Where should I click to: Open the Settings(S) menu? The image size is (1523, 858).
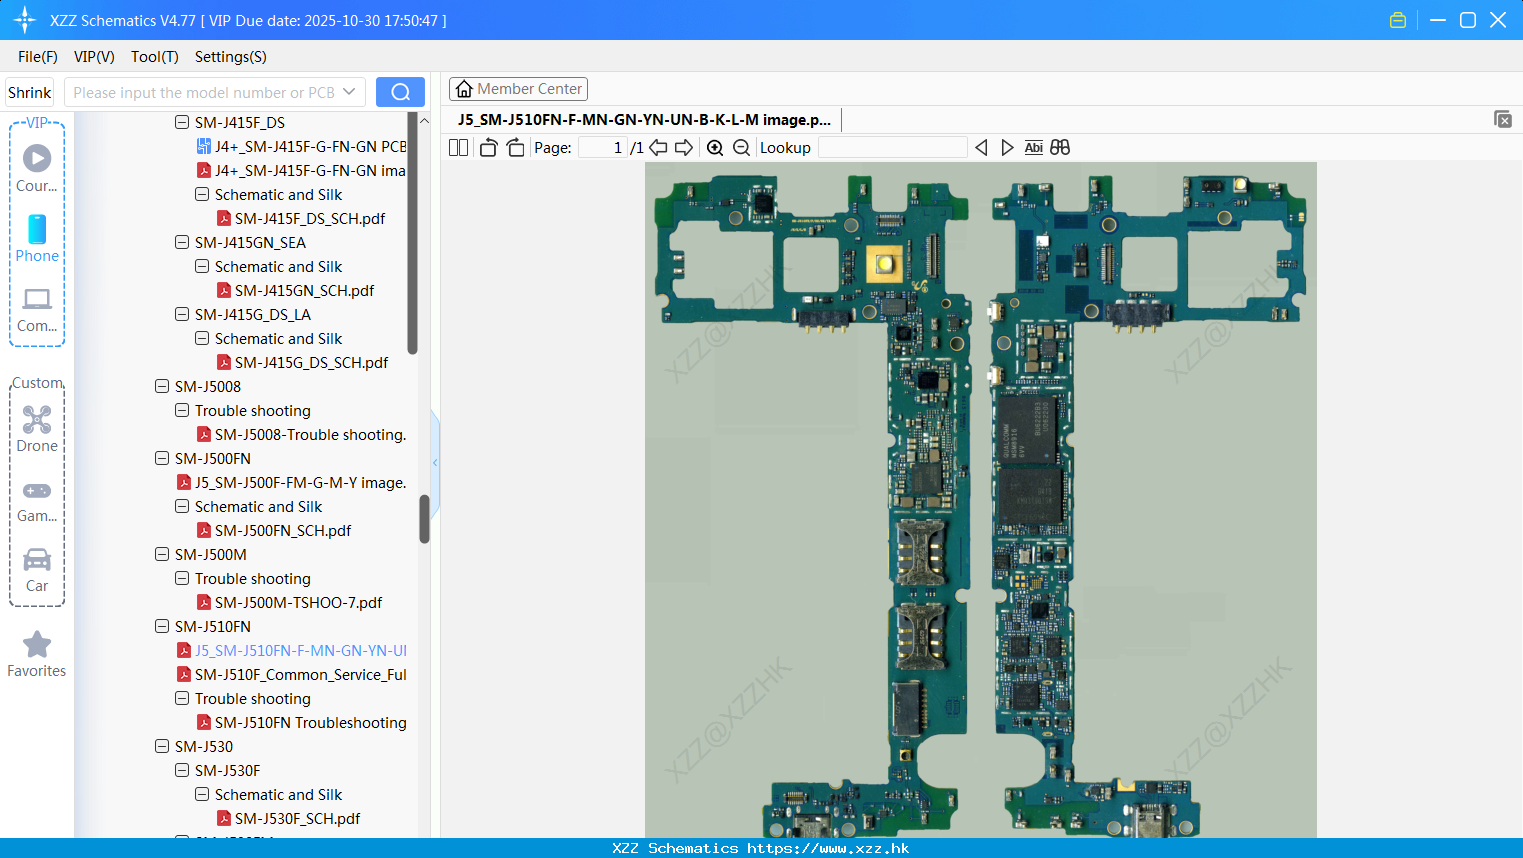point(231,57)
